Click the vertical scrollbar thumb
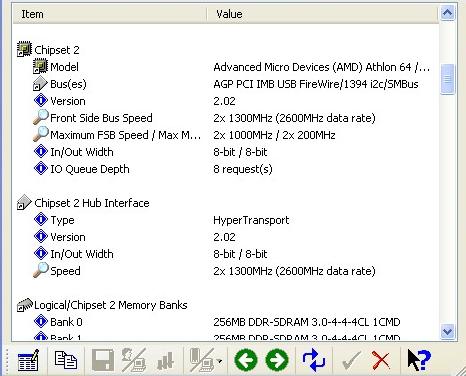This screenshot has width=466, height=376. [x=447, y=79]
